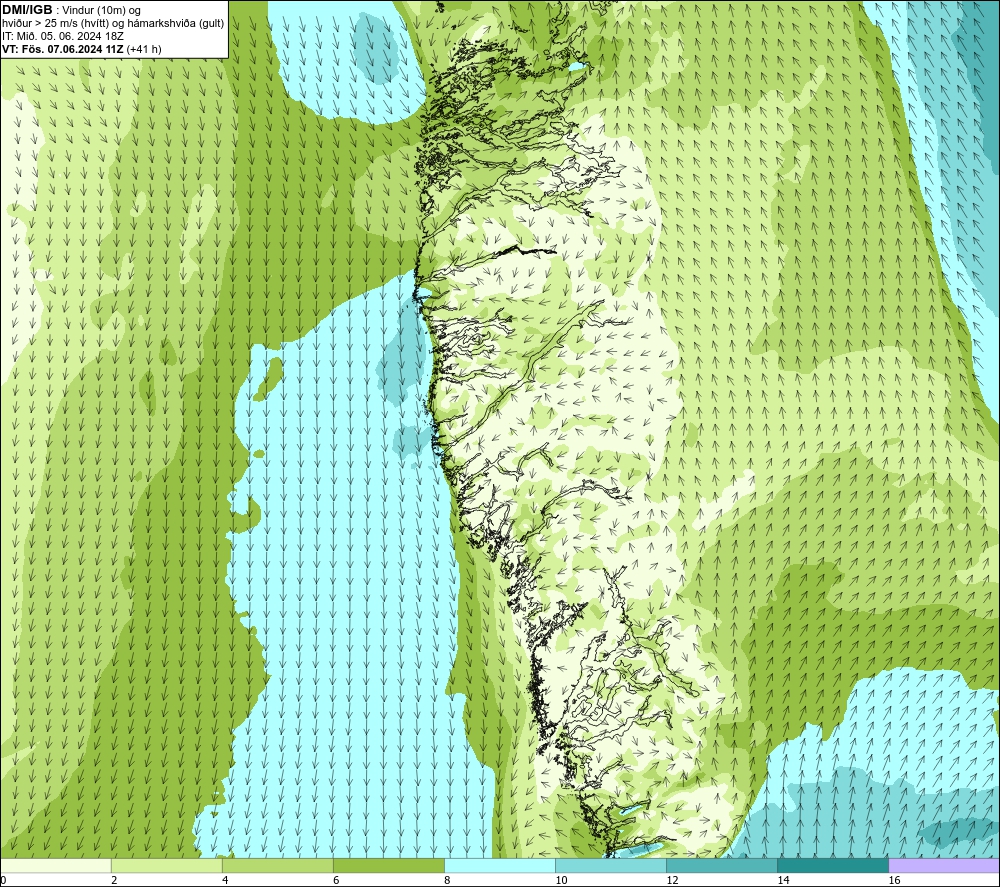
Task: Click the 'Vindur (10m) og' label
Action: click(102, 10)
